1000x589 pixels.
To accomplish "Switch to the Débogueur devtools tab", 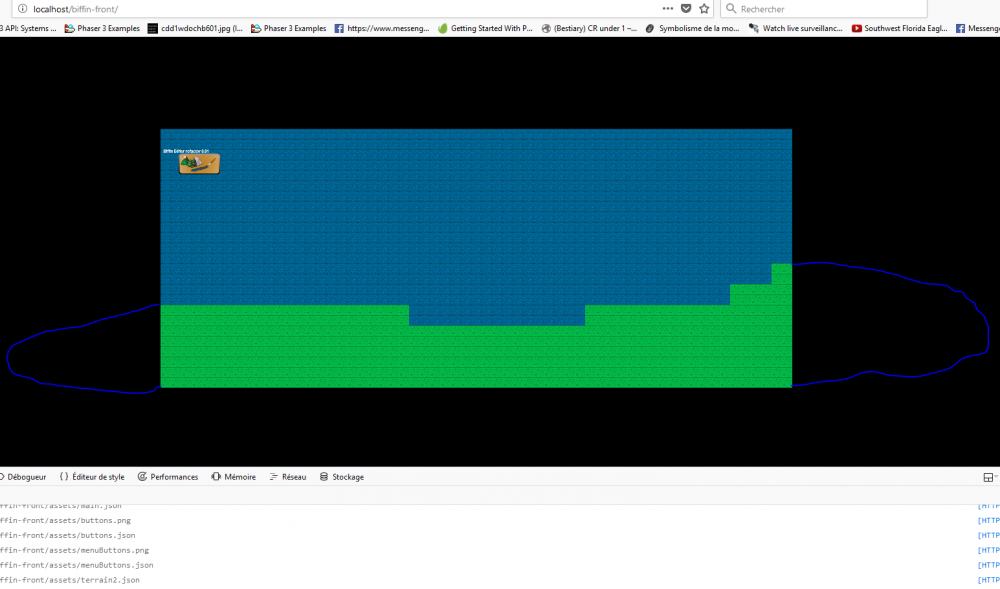I will click(23, 477).
